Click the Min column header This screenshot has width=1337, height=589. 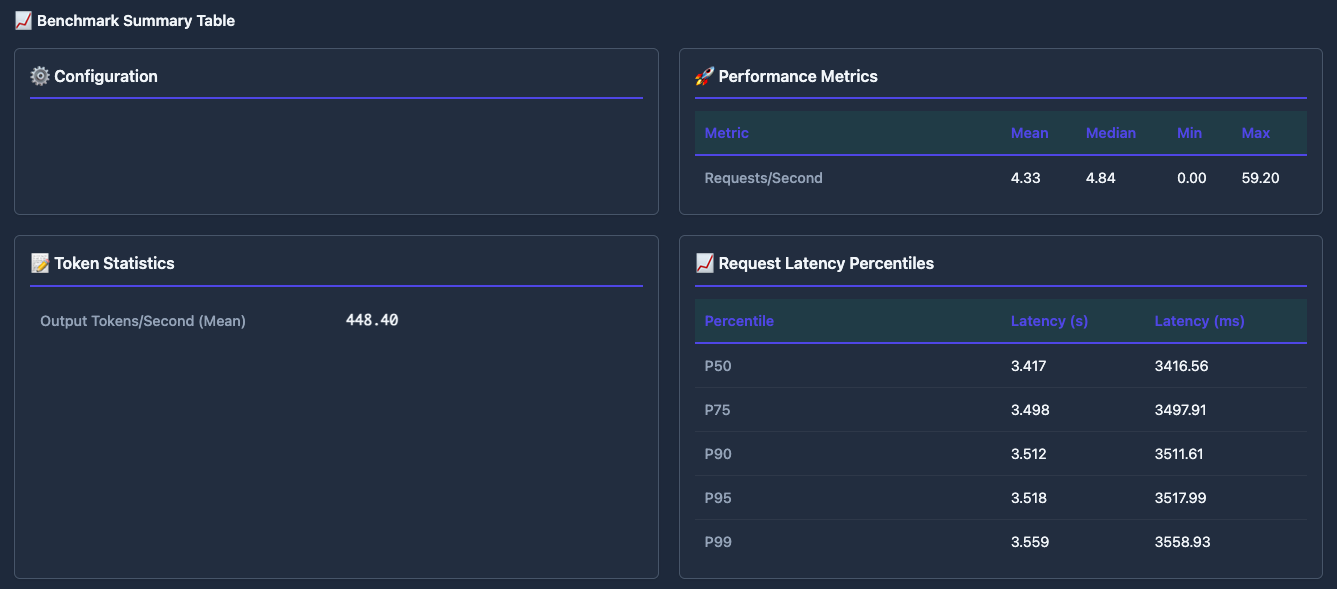point(1189,133)
